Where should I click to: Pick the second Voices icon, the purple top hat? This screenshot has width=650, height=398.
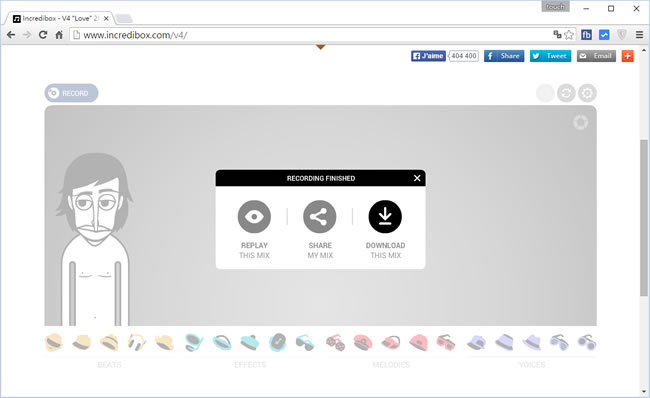tap(504, 342)
